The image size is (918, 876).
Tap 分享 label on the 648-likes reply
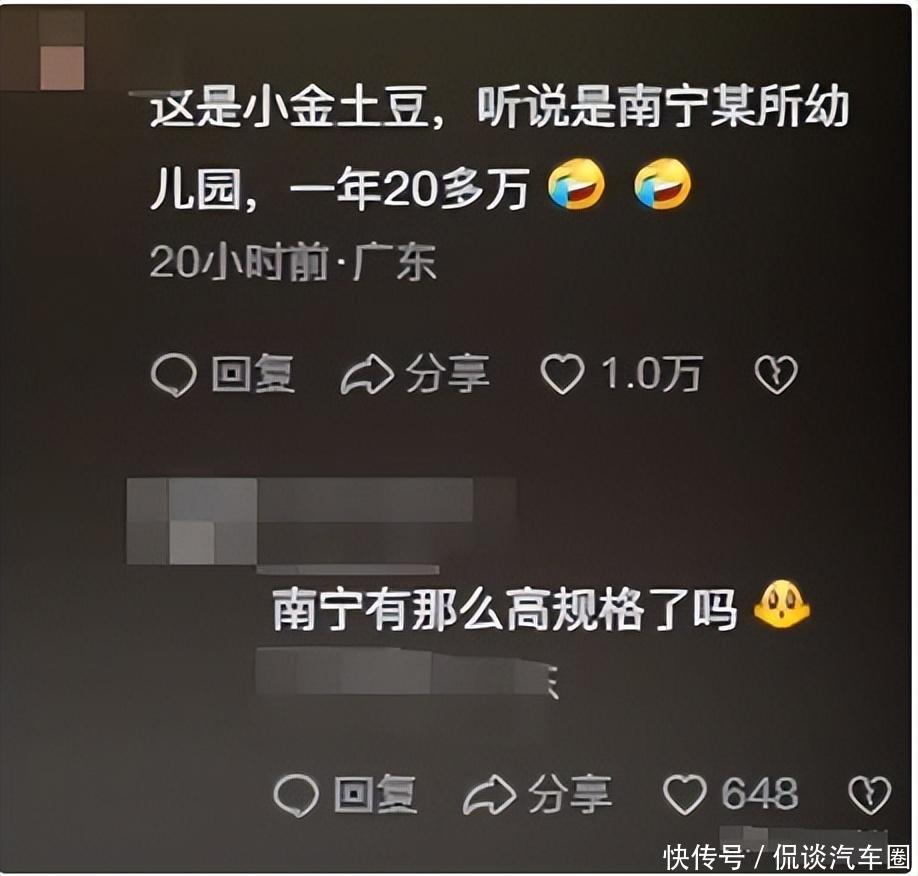coord(570,794)
